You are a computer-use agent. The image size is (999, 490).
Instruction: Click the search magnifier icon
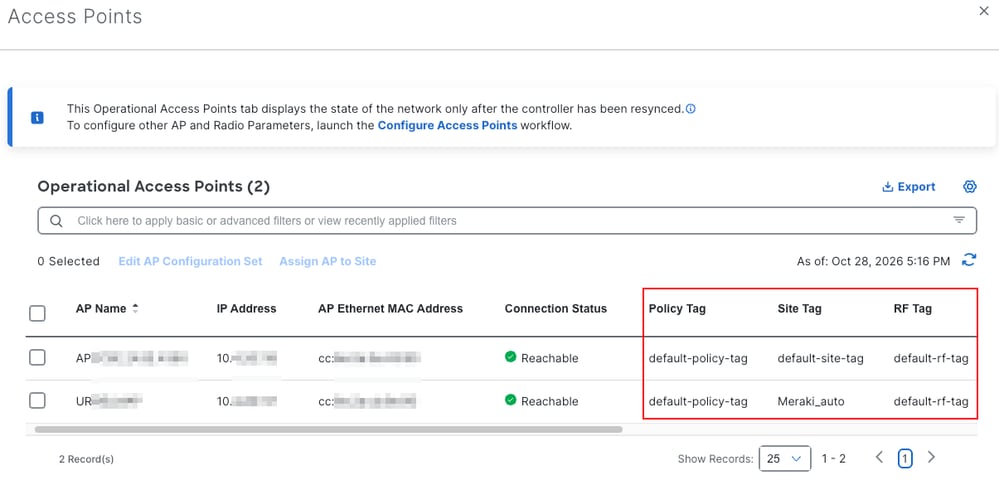coord(56,221)
